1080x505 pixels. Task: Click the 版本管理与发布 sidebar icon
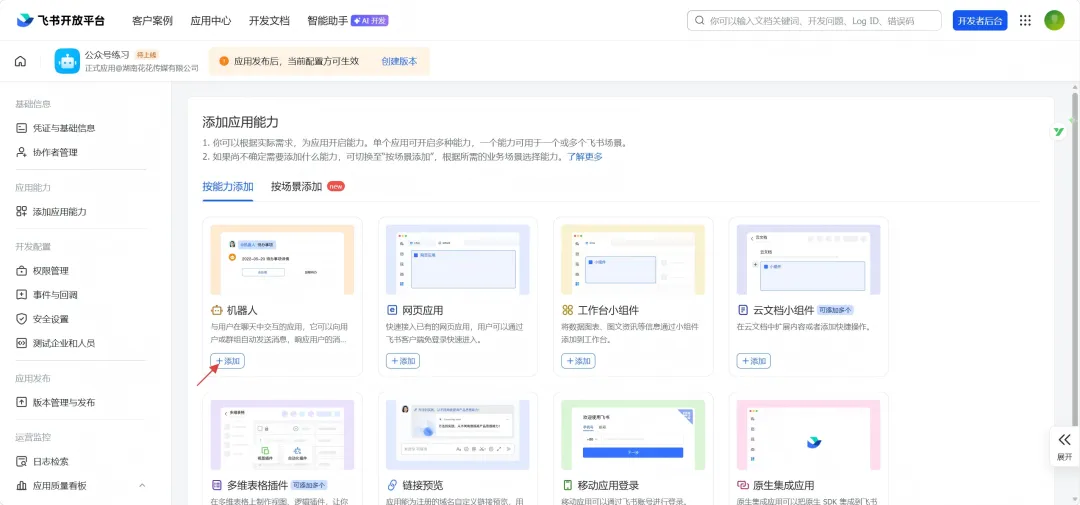click(21, 402)
